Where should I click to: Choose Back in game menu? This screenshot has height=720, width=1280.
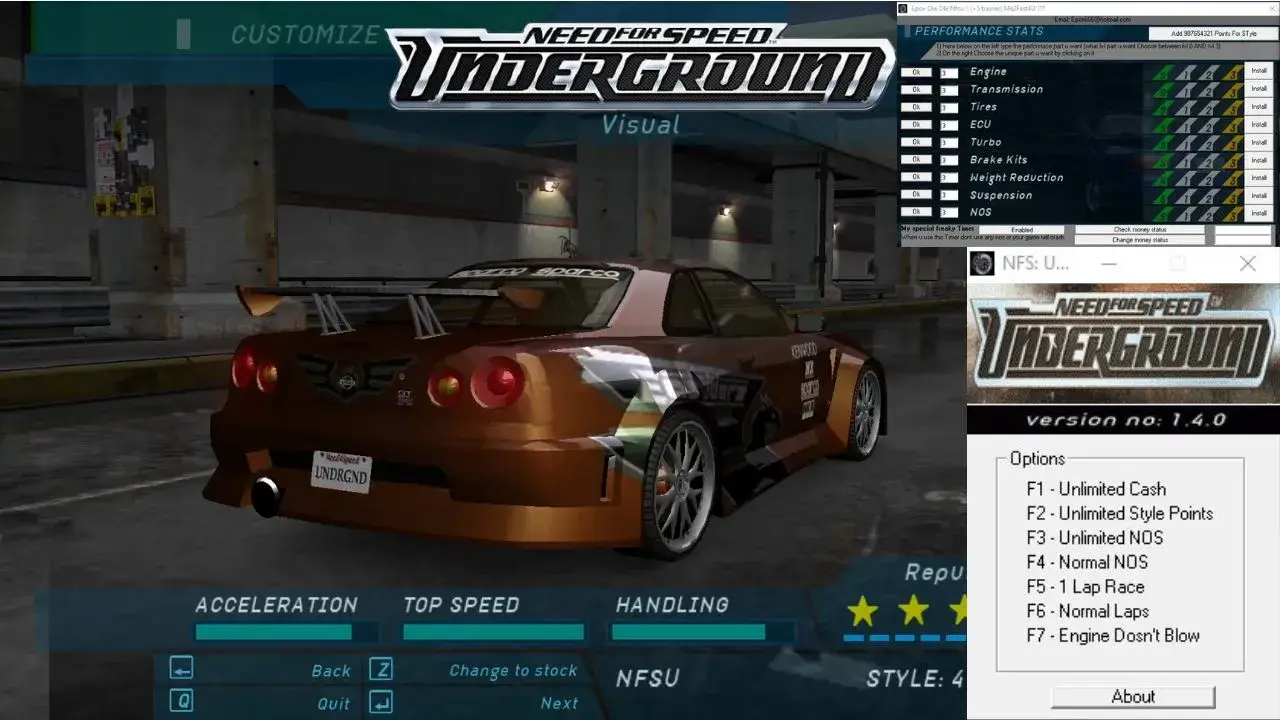point(331,671)
